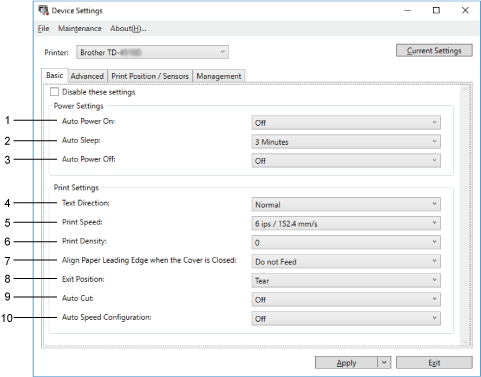The image size is (481, 377).
Task: Click the Power Settings group label
Action: click(x=79, y=106)
